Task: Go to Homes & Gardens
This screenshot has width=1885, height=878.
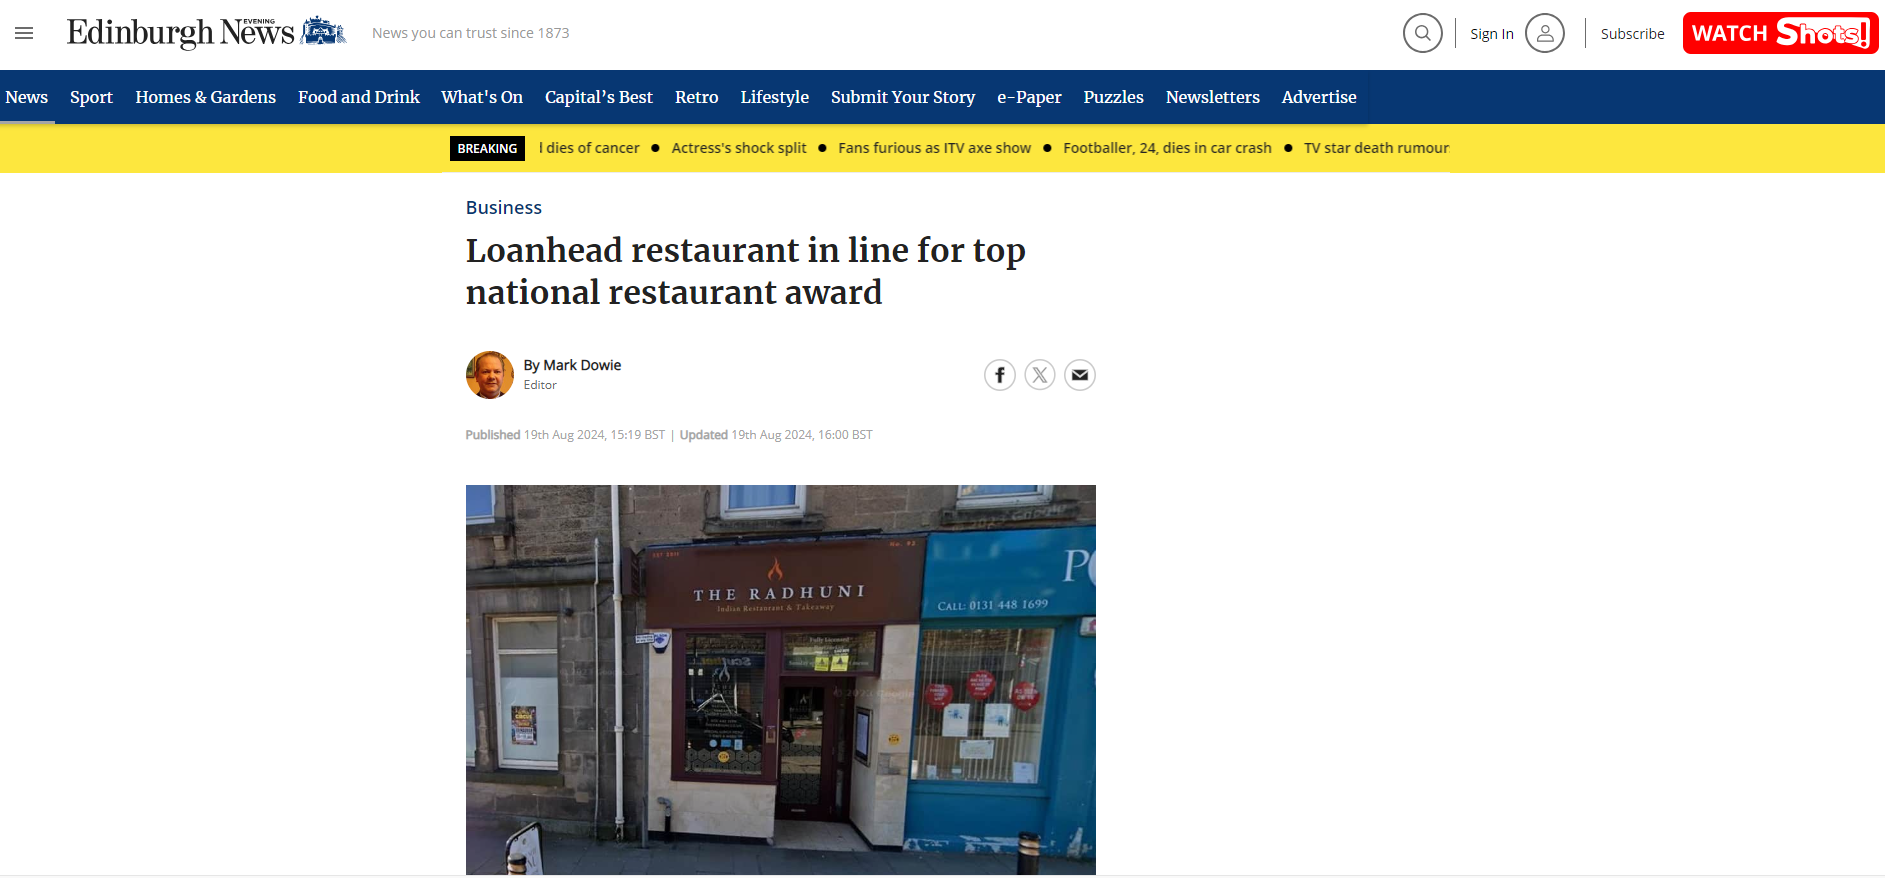Action: (x=205, y=97)
